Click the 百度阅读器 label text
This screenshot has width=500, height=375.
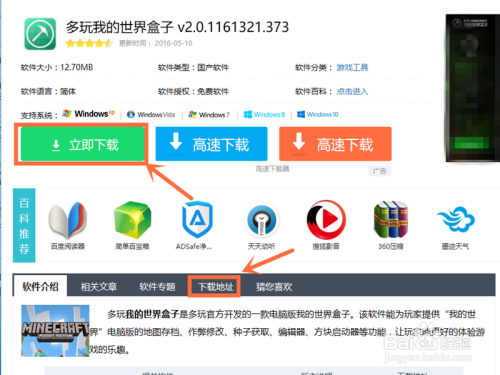68,246
